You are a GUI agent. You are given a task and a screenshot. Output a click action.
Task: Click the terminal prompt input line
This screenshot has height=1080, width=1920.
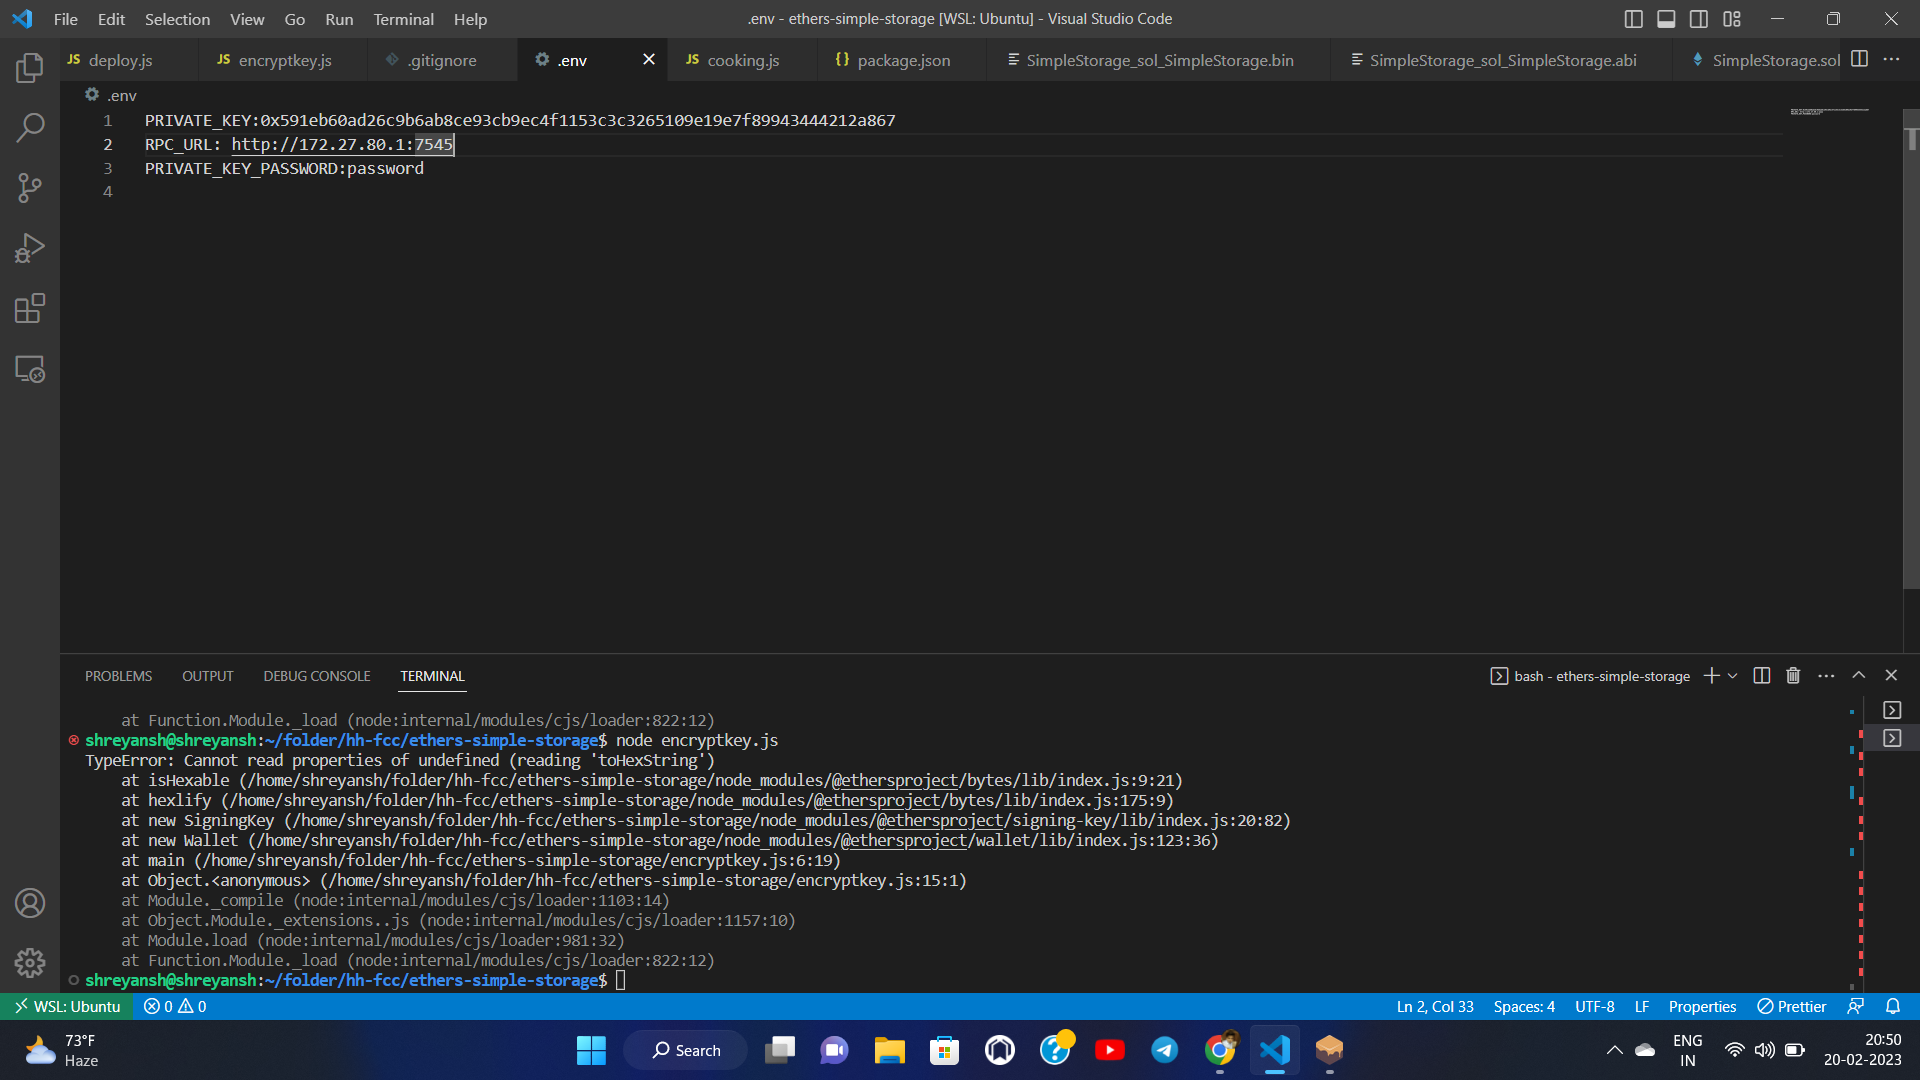coord(620,980)
